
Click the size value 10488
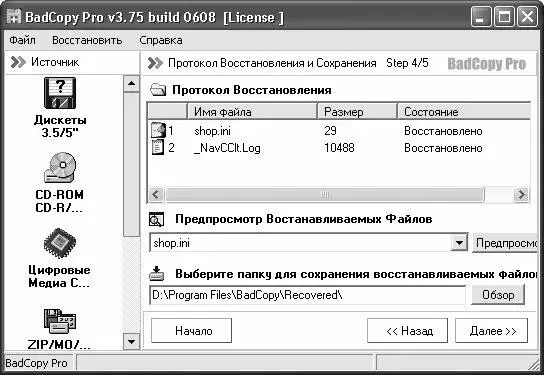tap(339, 148)
